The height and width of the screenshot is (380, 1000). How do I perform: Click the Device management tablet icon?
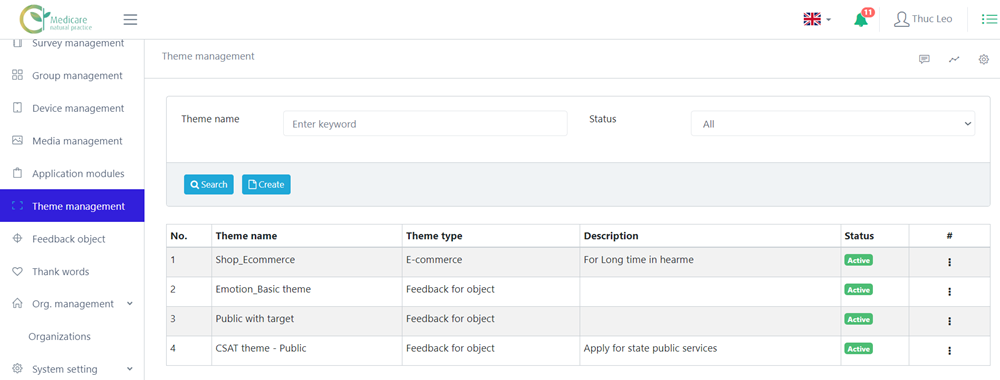click(18, 108)
